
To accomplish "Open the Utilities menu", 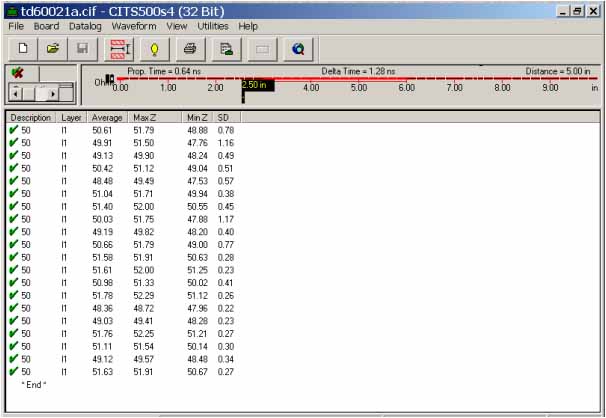I will [212, 26].
